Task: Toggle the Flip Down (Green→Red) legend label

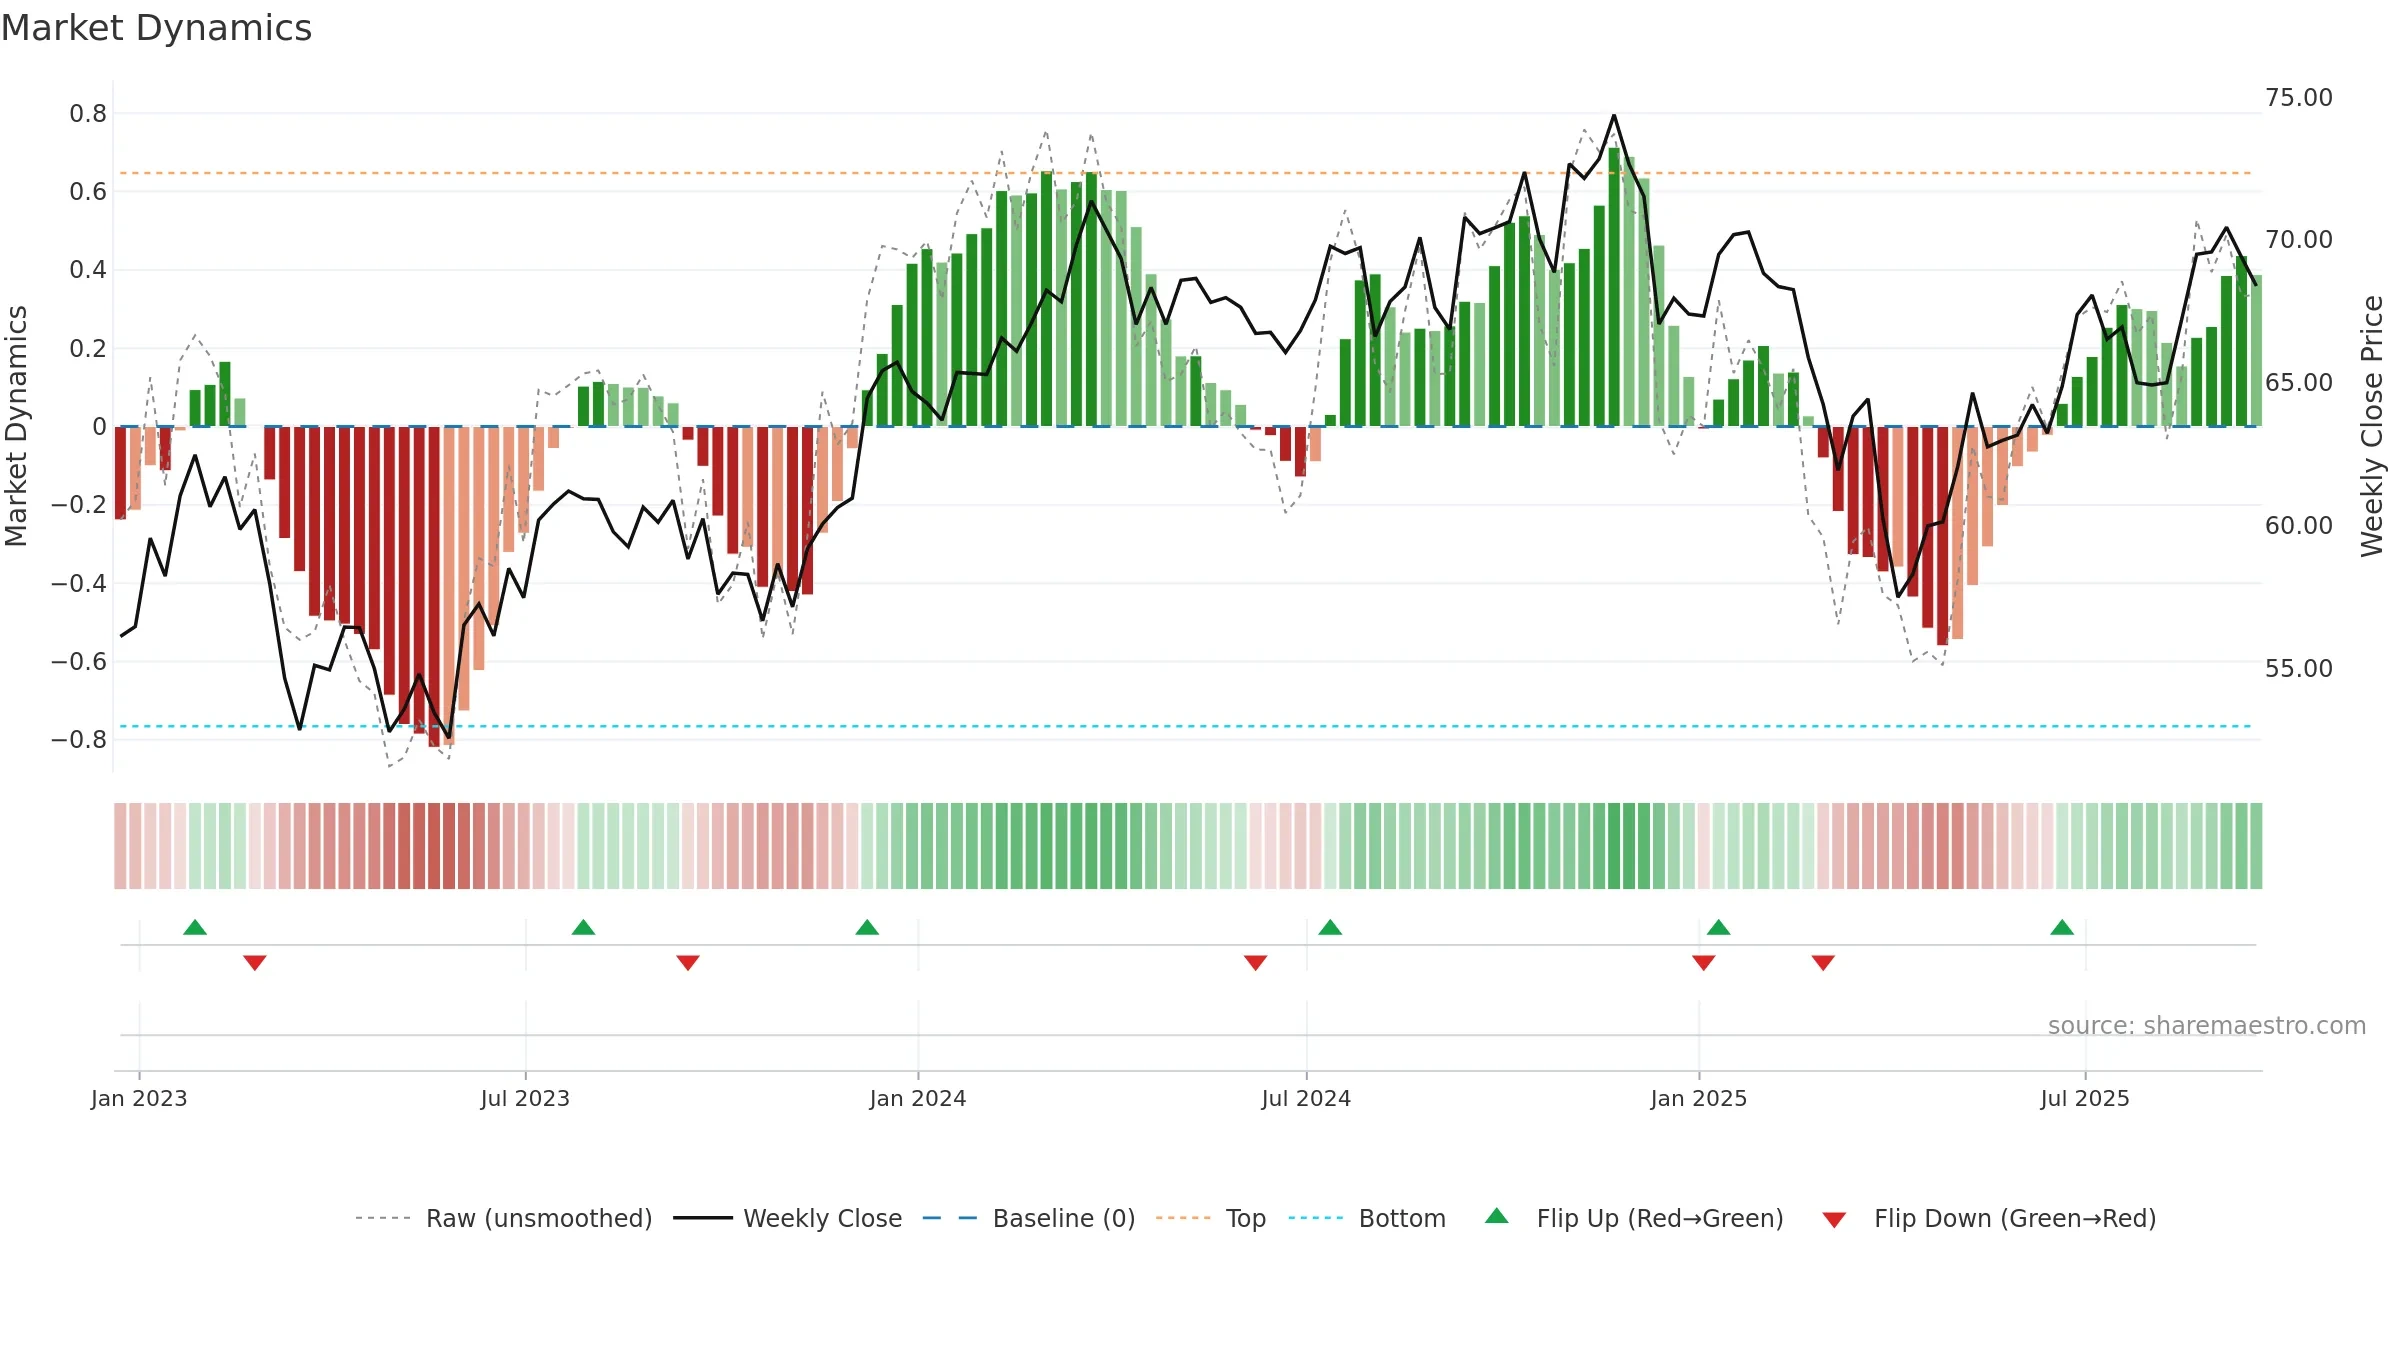Action: pos(2015,1218)
